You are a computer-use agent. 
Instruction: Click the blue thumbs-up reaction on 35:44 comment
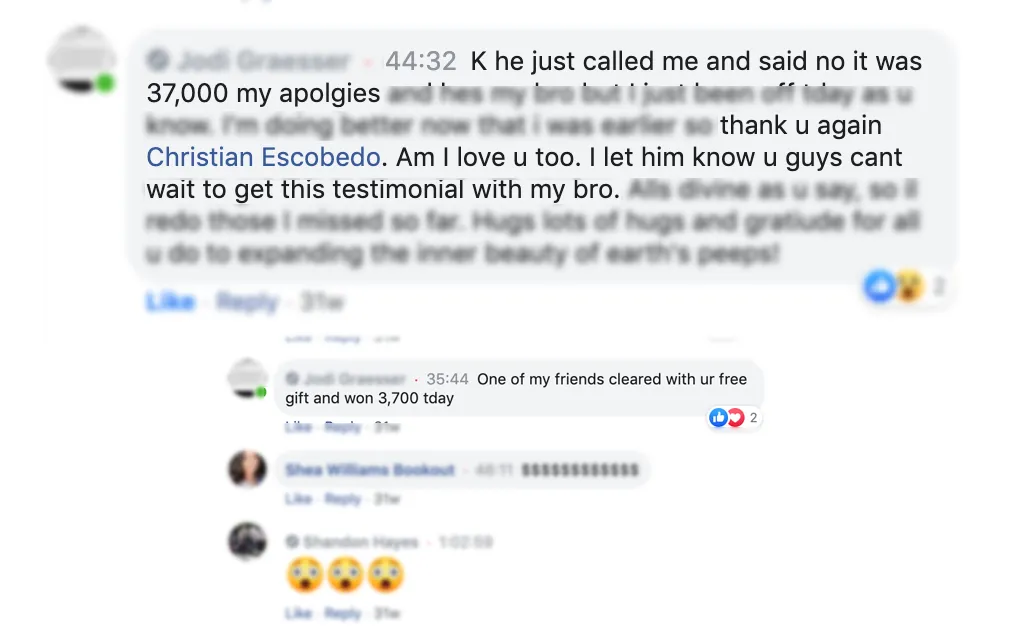tap(718, 418)
